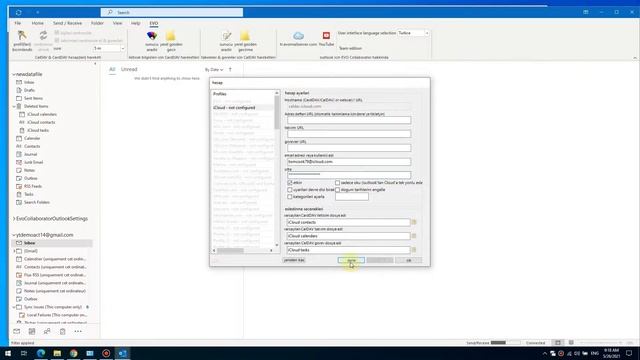Enable the 'sadece oku' read-only checkbox
The image size is (640, 360).
[338, 183]
